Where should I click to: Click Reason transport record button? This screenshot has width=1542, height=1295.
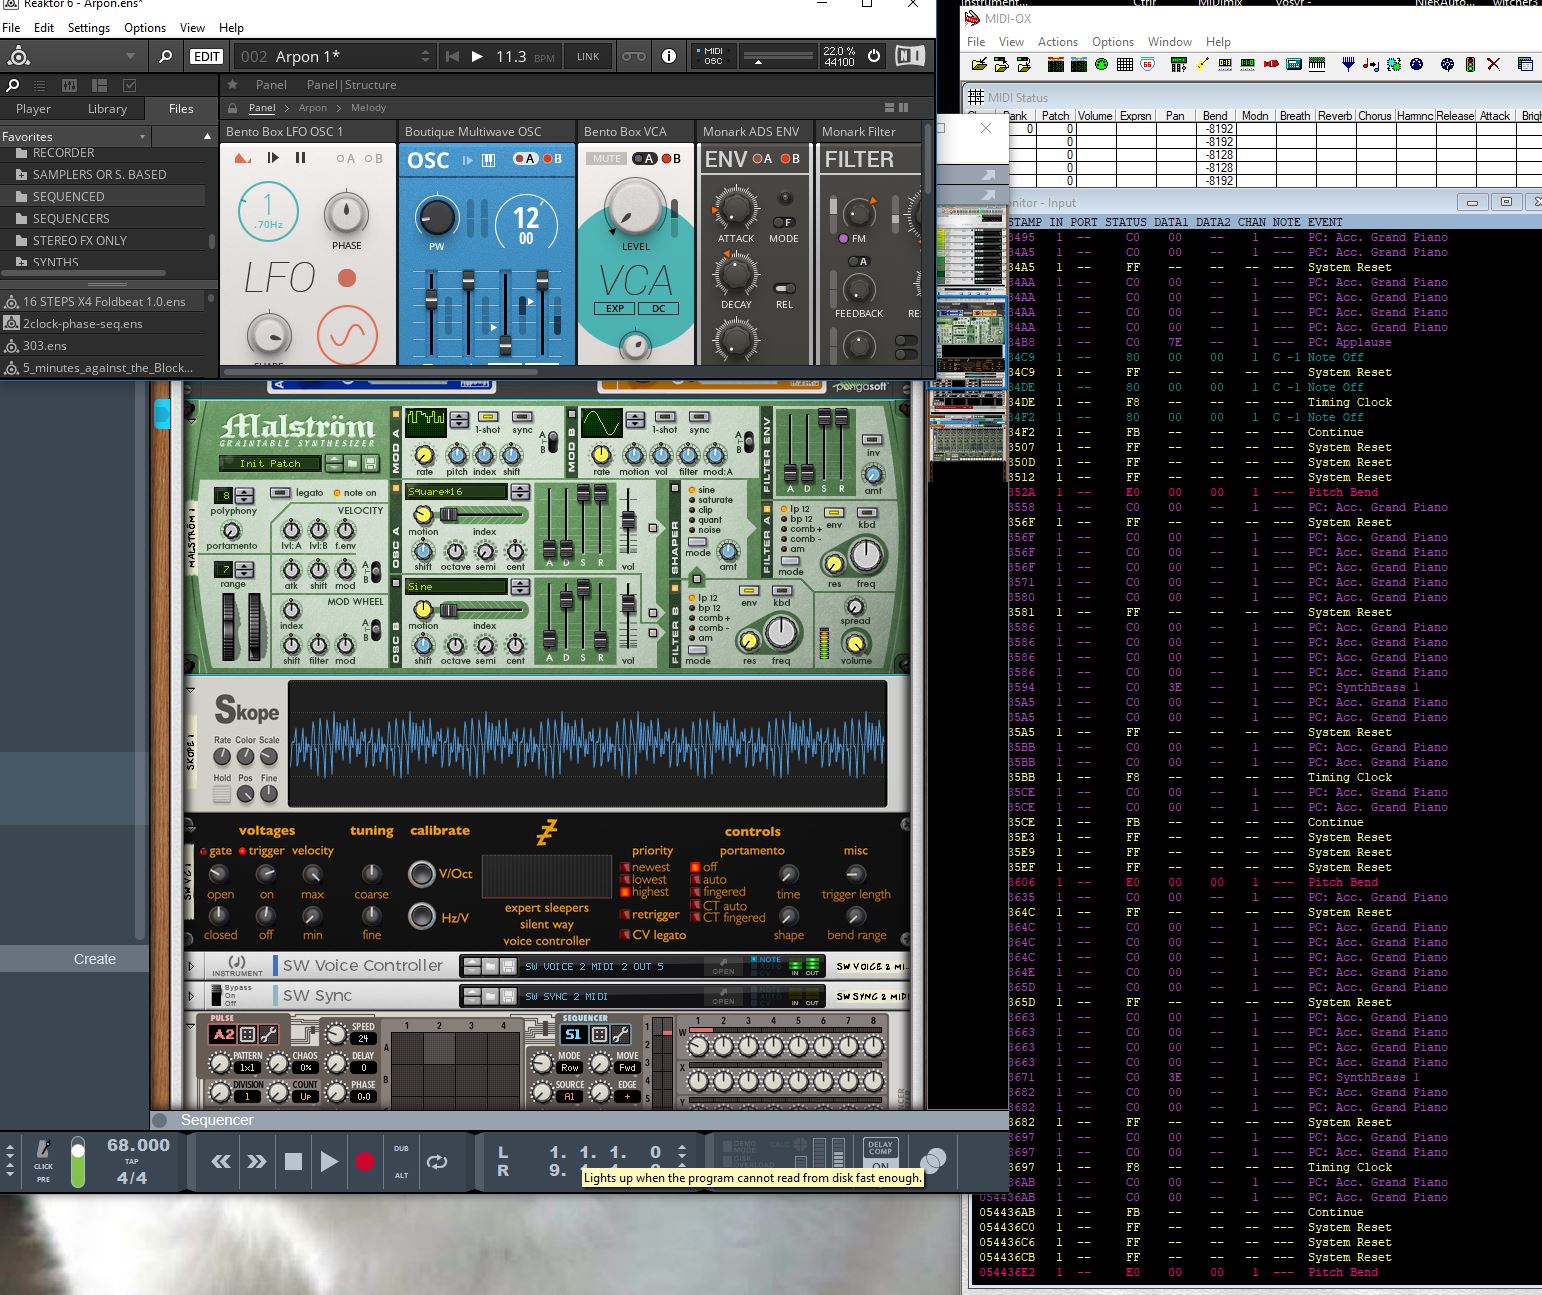point(365,1161)
